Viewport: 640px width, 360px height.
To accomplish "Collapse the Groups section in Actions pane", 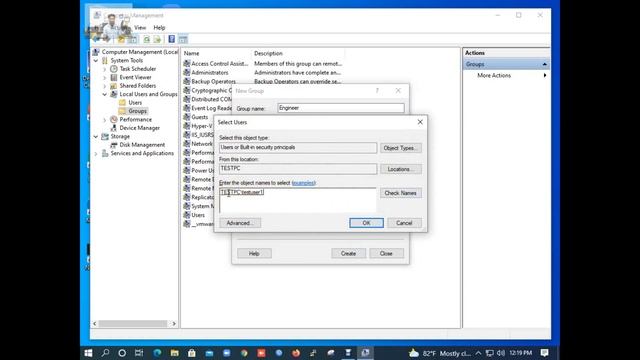I will pyautogui.click(x=544, y=64).
